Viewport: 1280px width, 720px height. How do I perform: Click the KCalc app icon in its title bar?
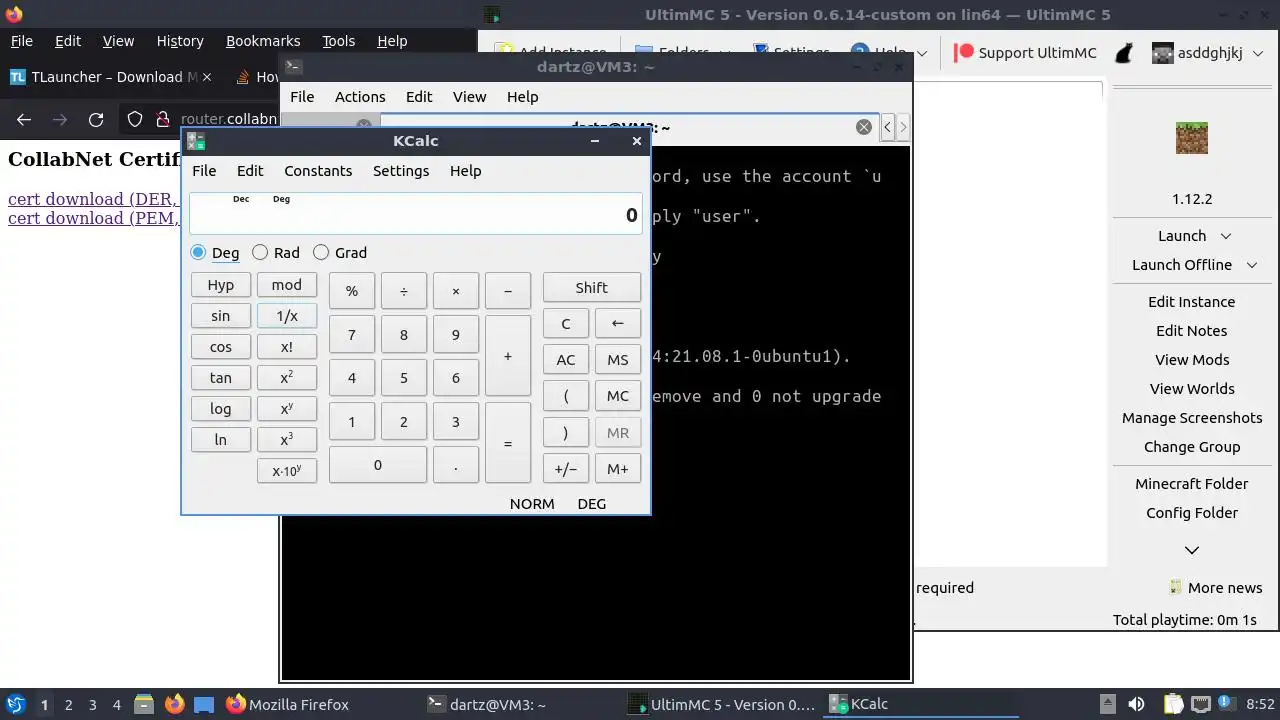pyautogui.click(x=196, y=141)
